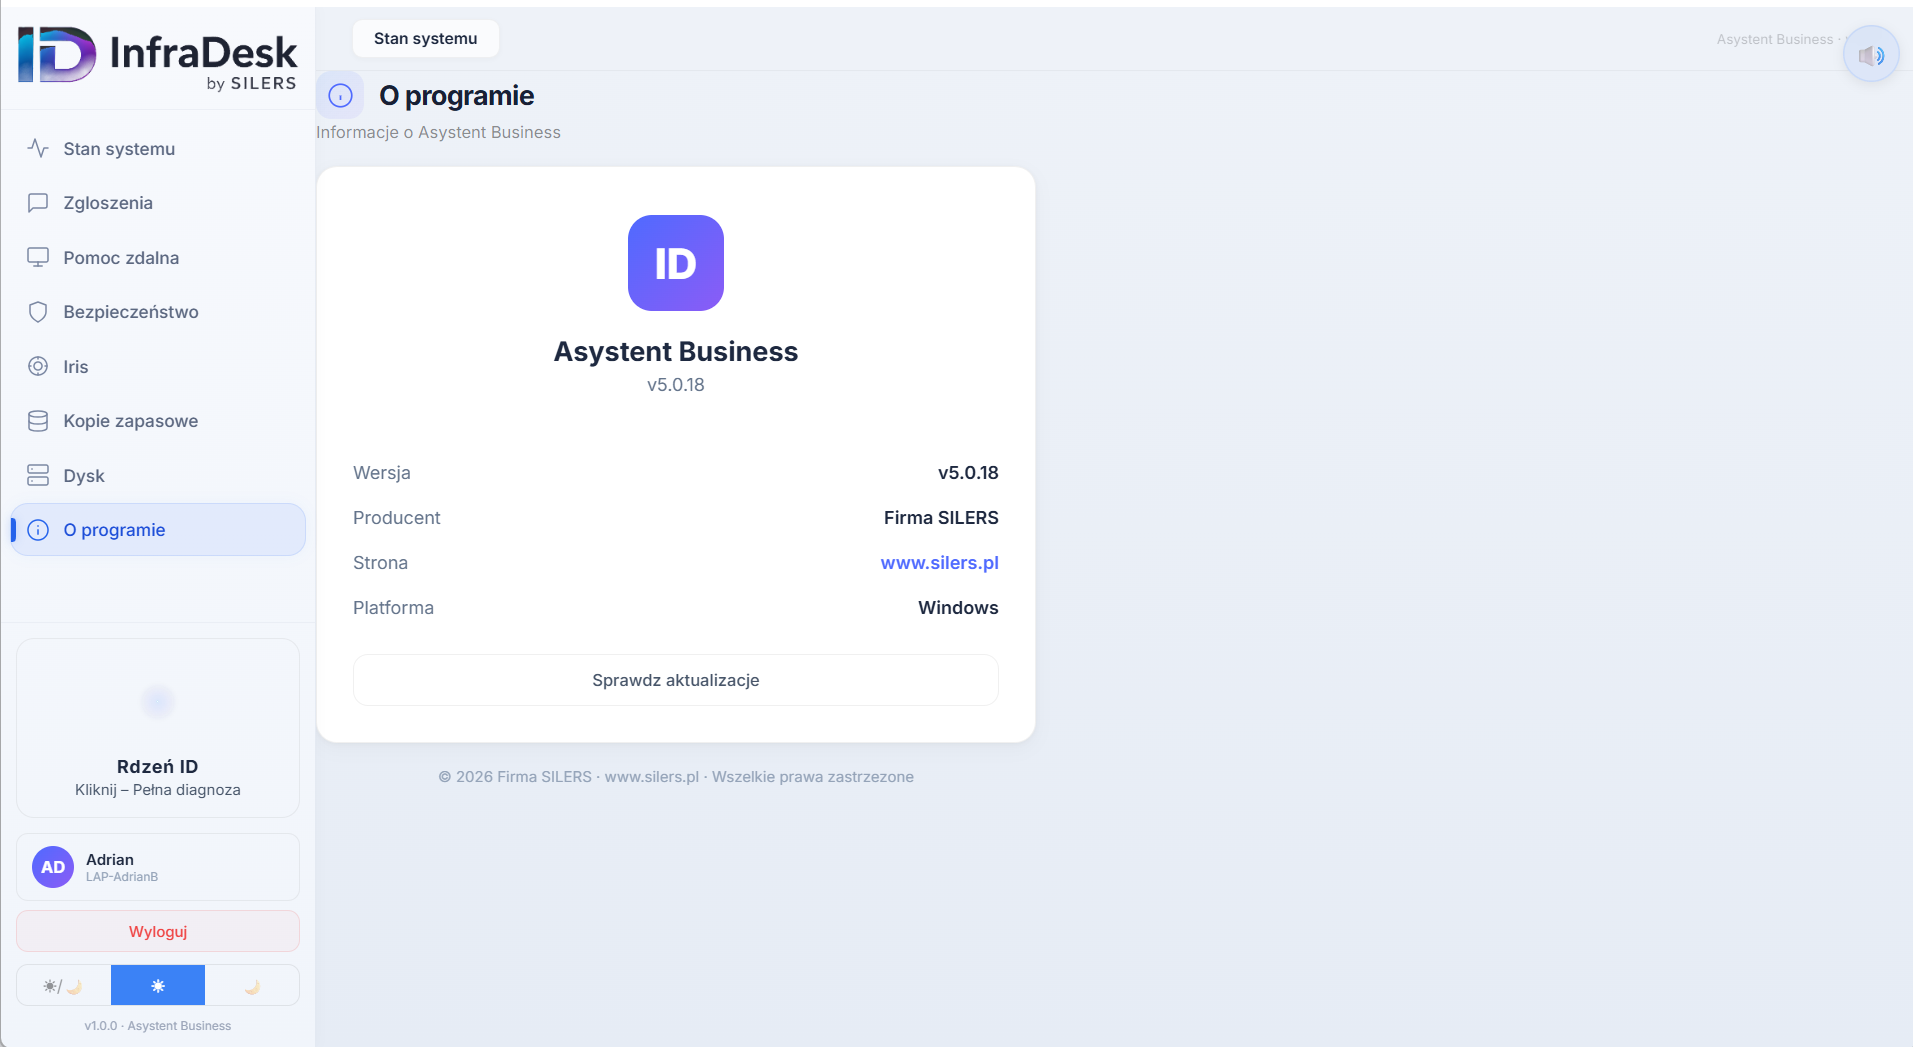Click the Platforma label
This screenshot has height=1047, width=1913.
coord(393,608)
